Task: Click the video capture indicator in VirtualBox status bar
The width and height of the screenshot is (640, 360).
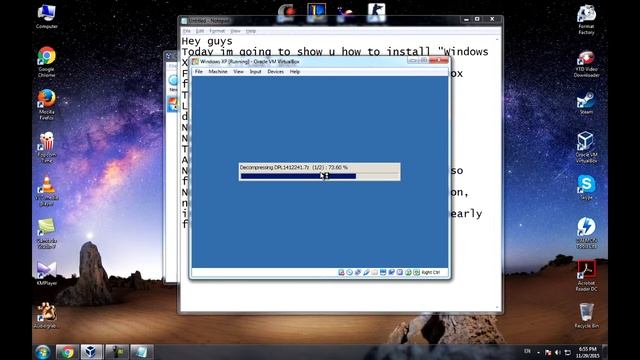Action: click(391, 272)
